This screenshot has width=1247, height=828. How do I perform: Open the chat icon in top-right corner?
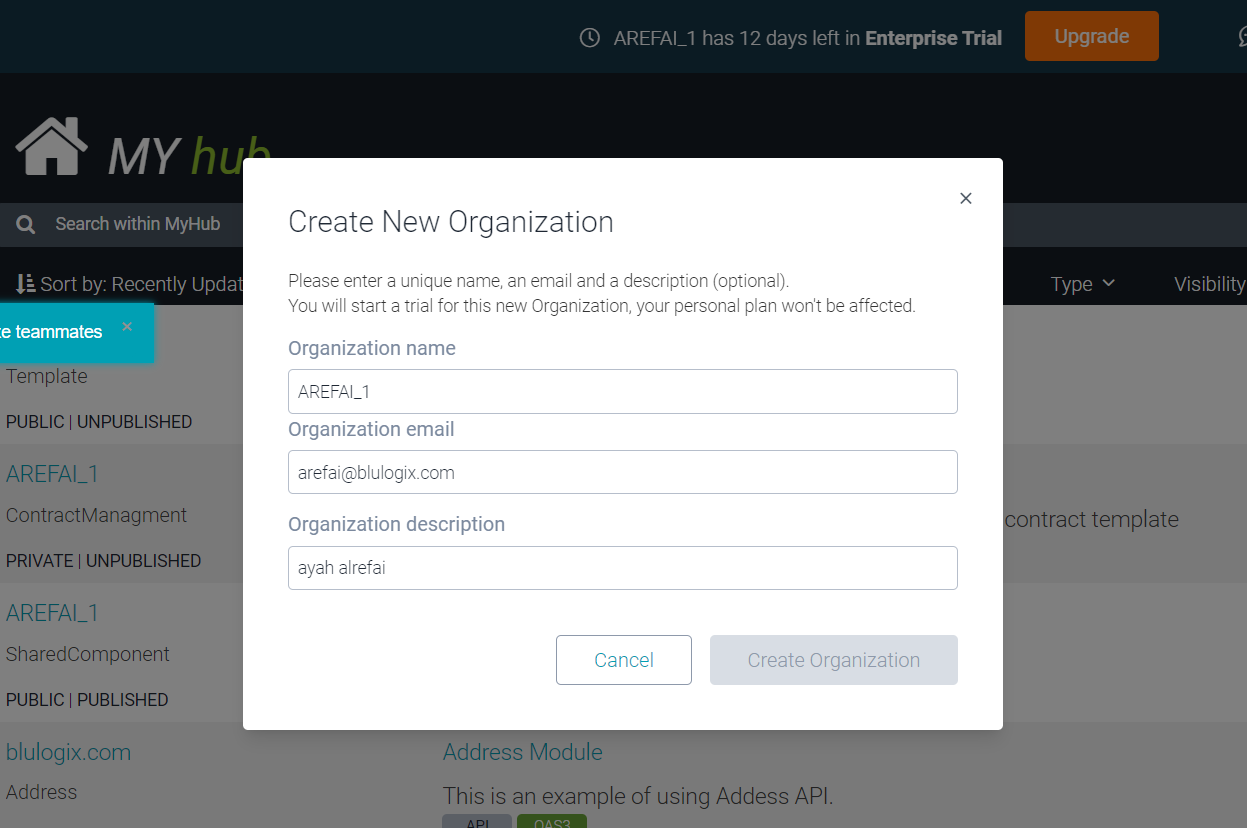(1241, 37)
